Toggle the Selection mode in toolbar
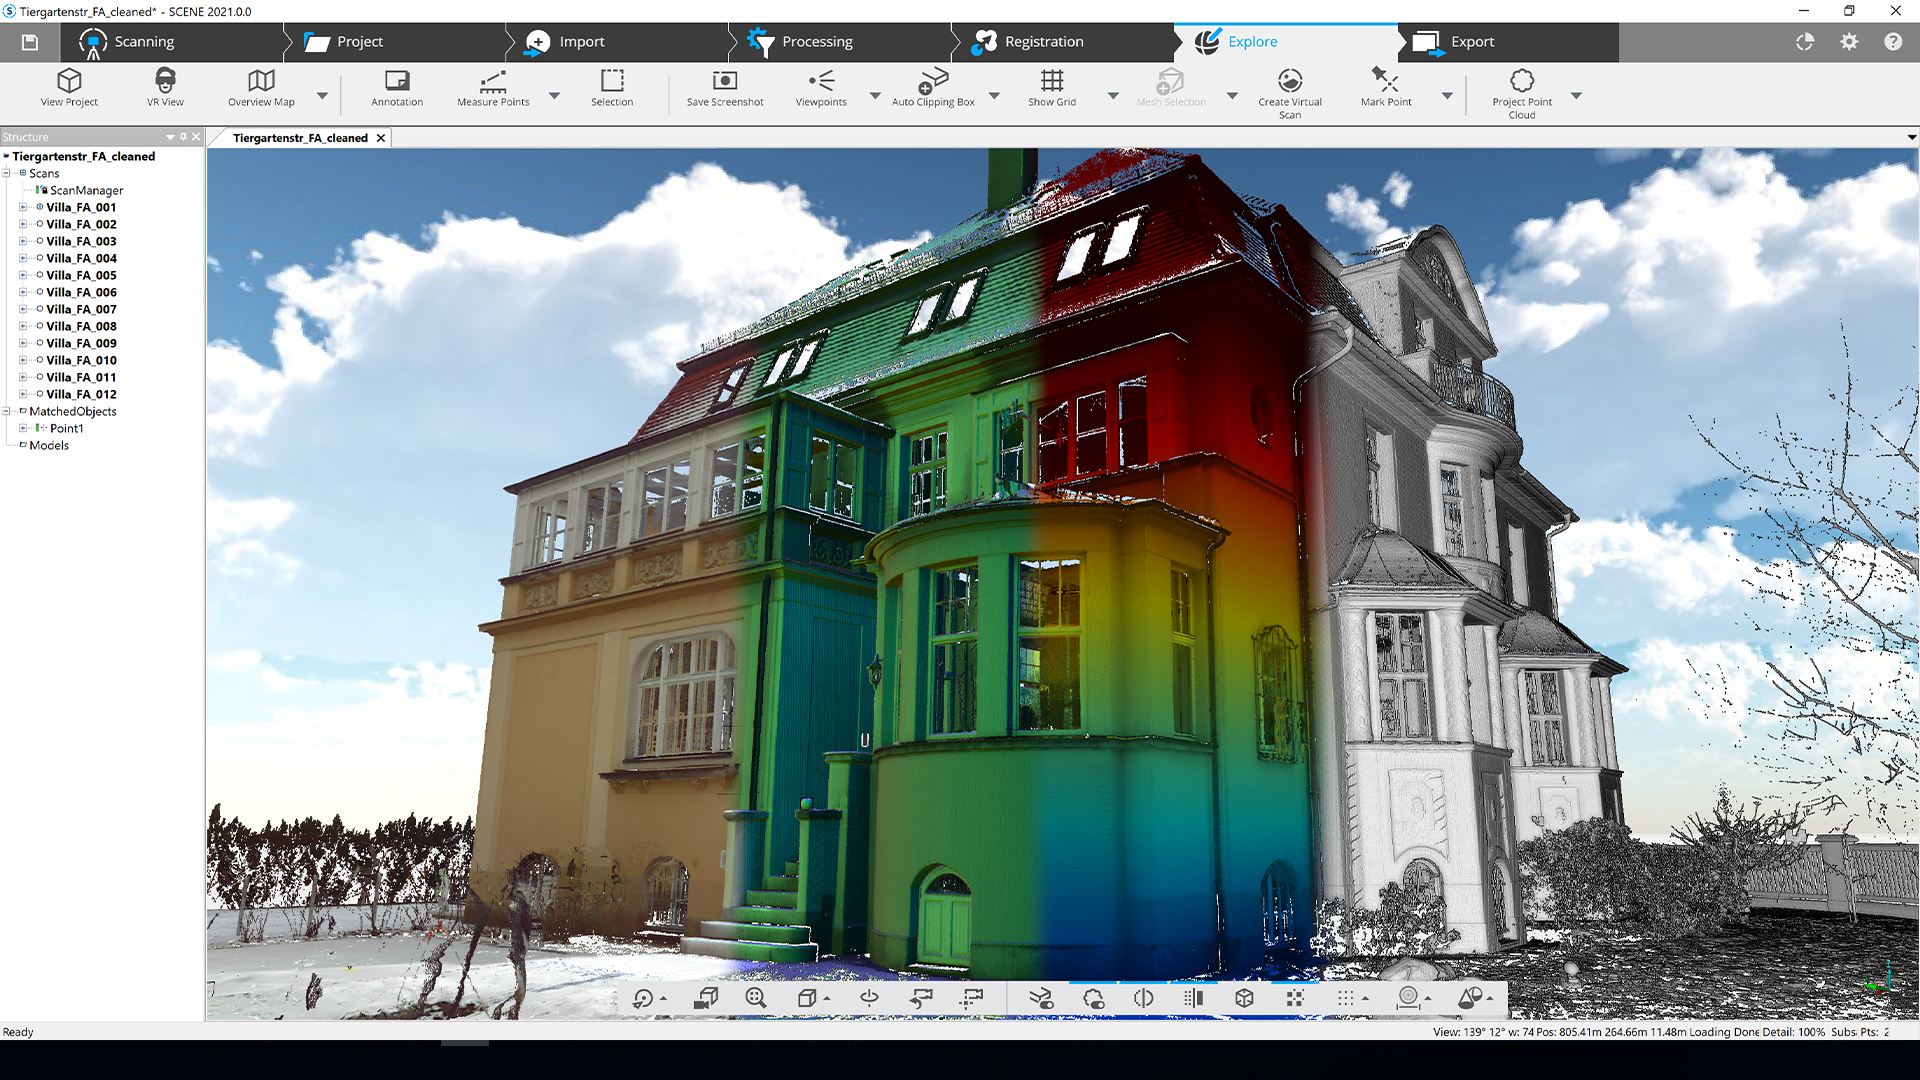 click(612, 87)
